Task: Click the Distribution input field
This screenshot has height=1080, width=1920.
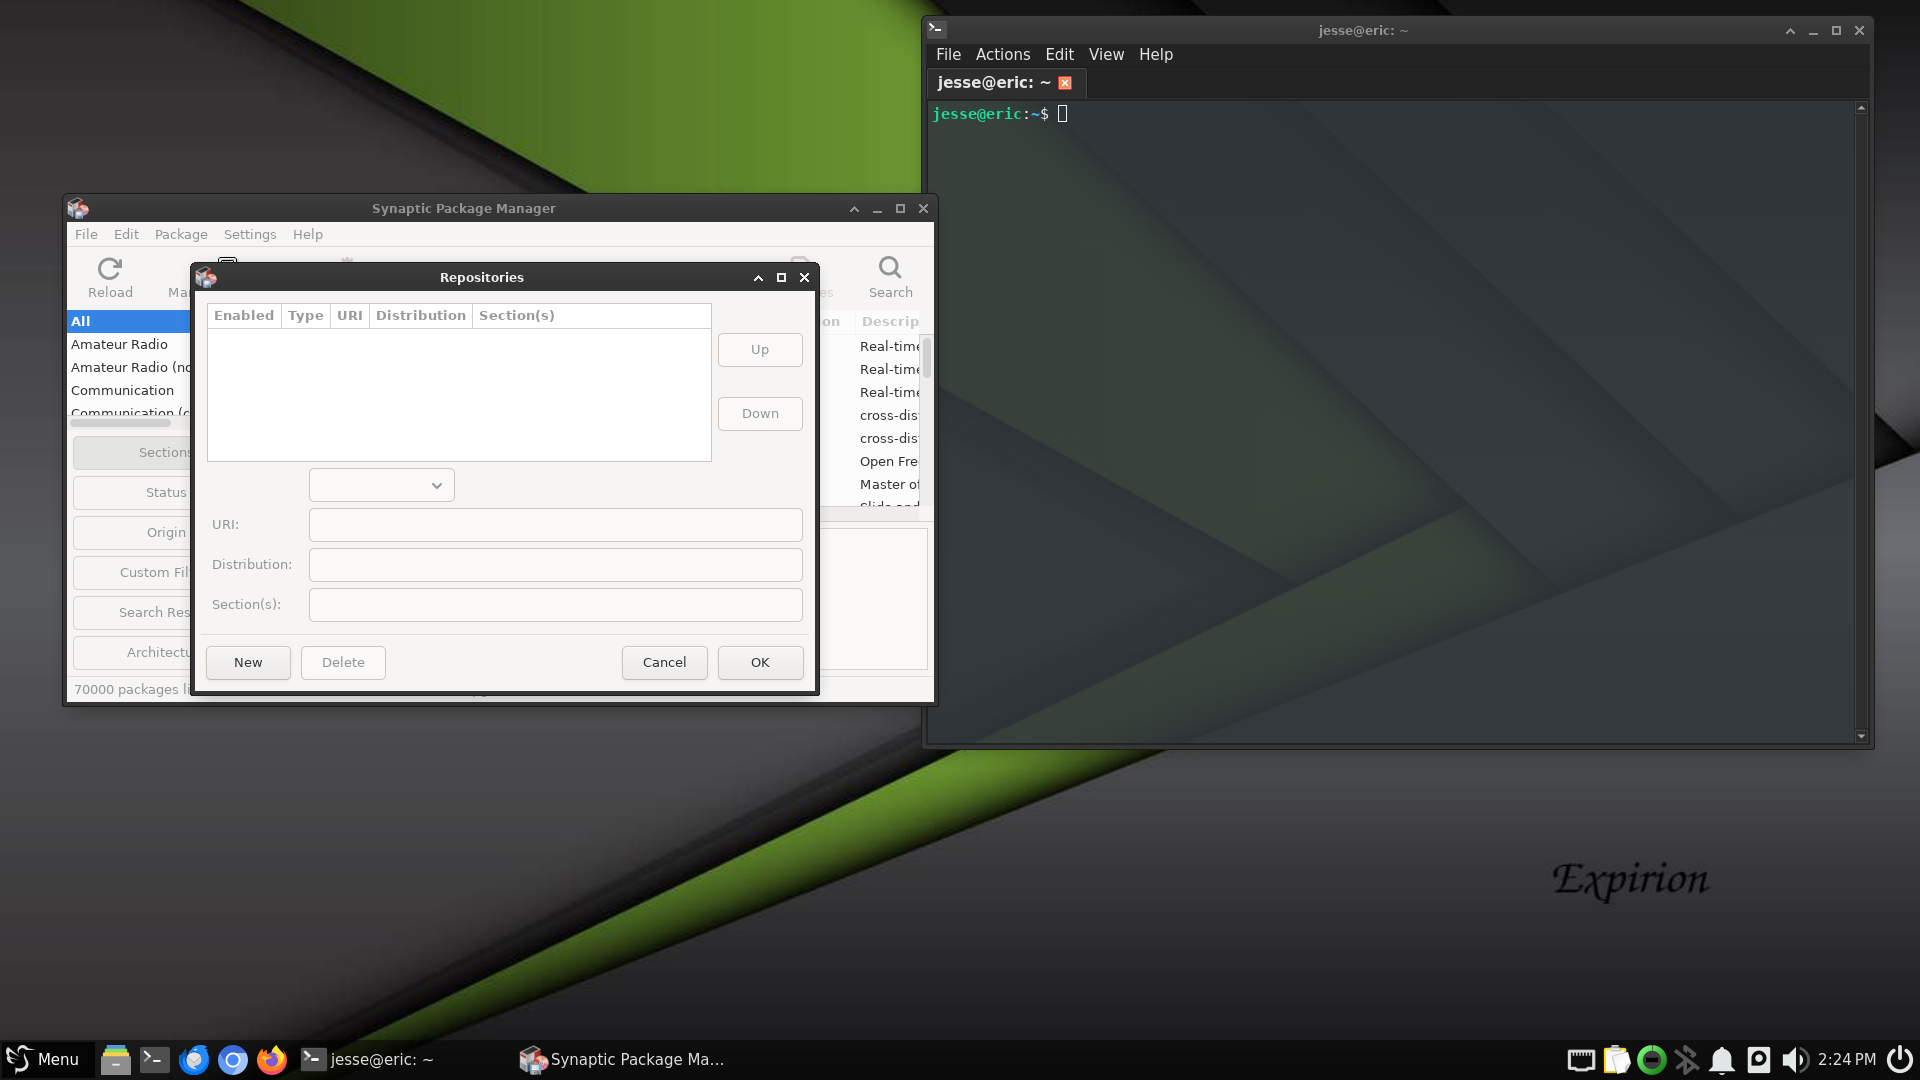Action: coord(556,564)
